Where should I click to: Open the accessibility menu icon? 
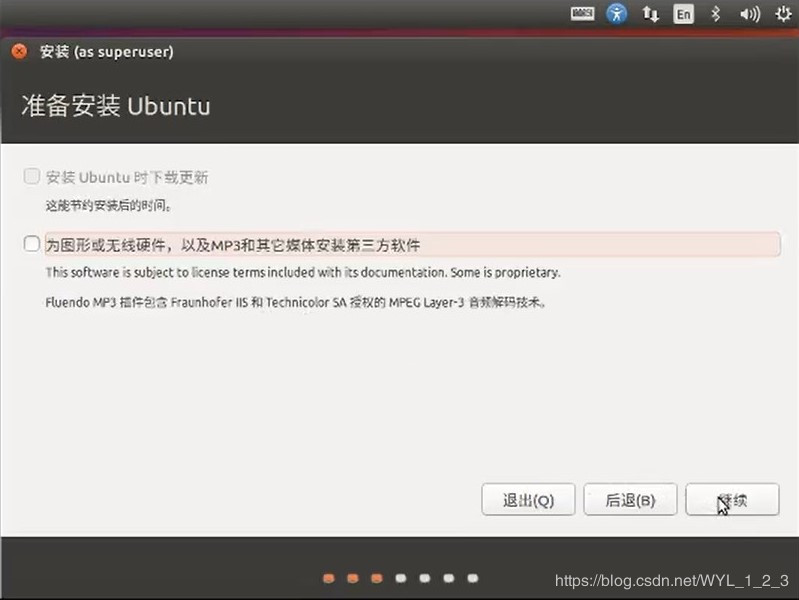[617, 14]
